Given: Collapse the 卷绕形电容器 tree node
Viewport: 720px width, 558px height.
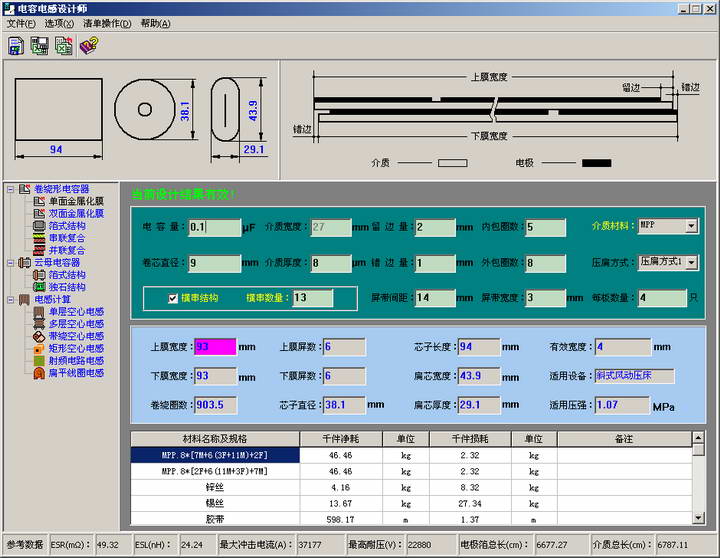Looking at the screenshot, I should (x=9, y=189).
